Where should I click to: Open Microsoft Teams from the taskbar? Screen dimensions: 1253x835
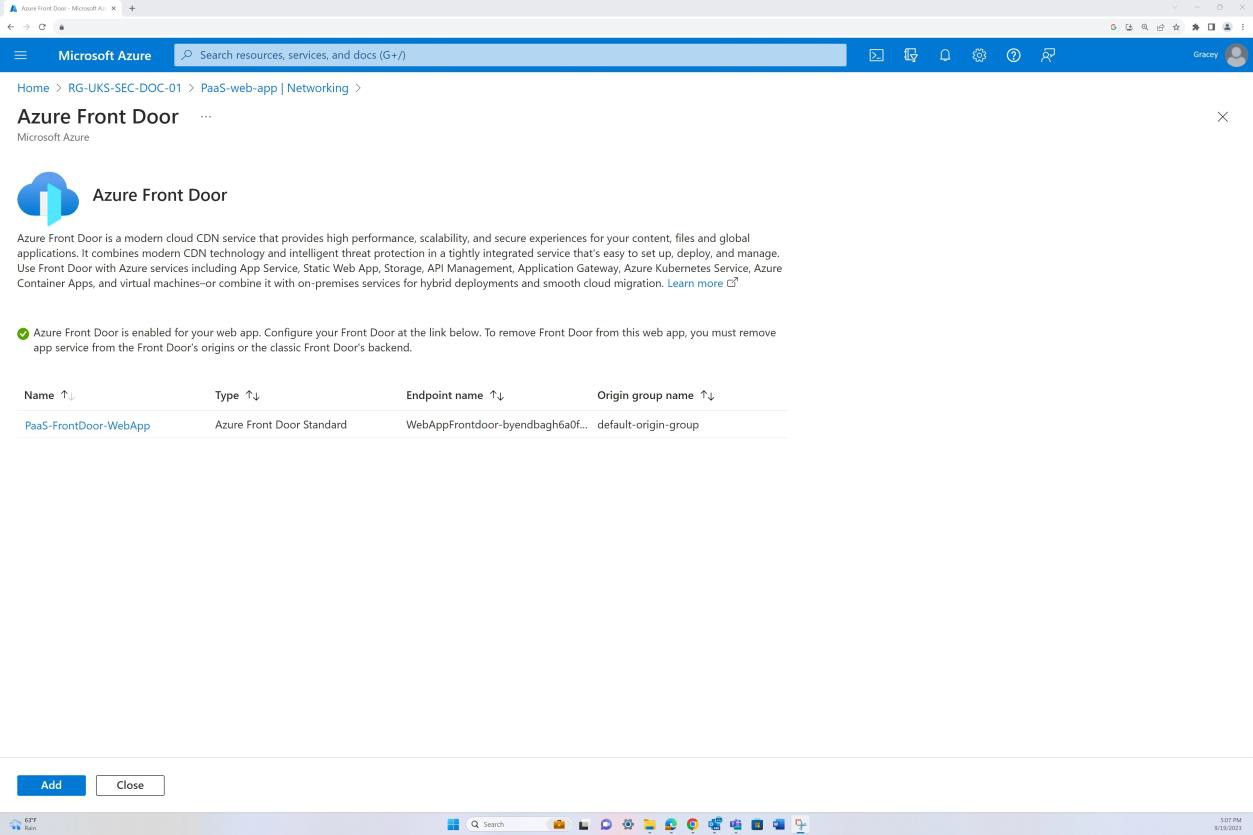pos(737,824)
